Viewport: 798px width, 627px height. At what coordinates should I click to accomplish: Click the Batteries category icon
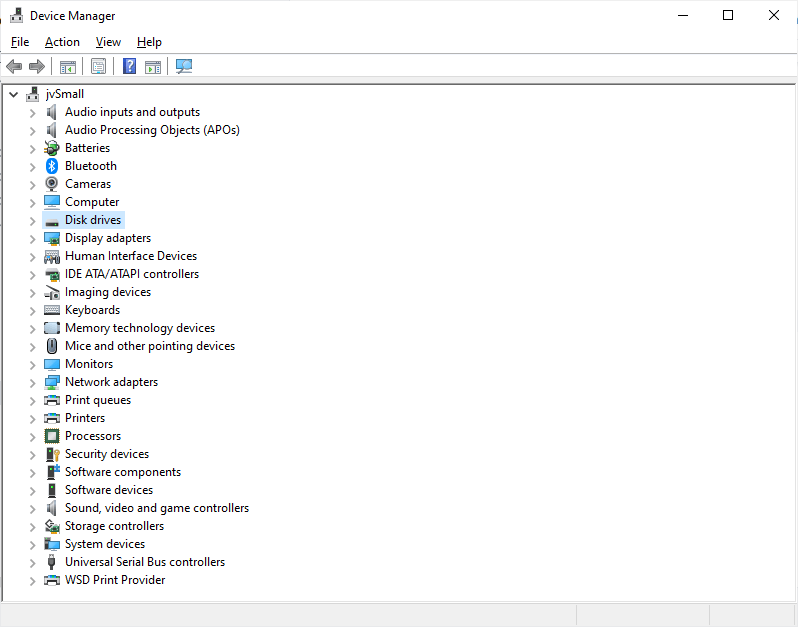tap(52, 148)
